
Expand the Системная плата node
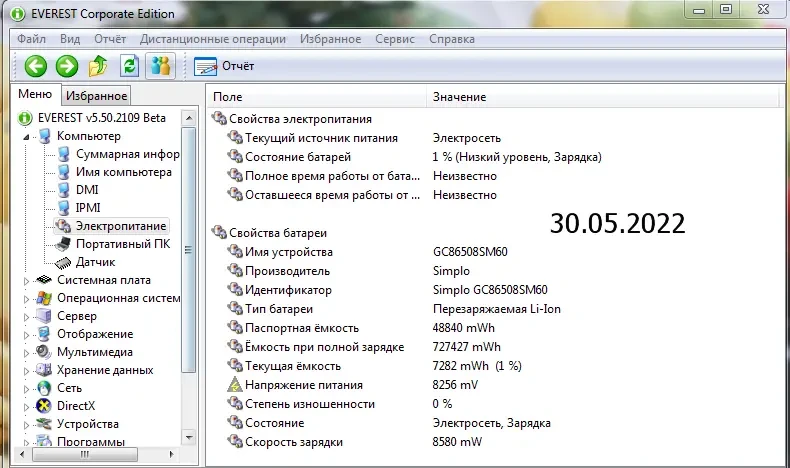pos(26,281)
